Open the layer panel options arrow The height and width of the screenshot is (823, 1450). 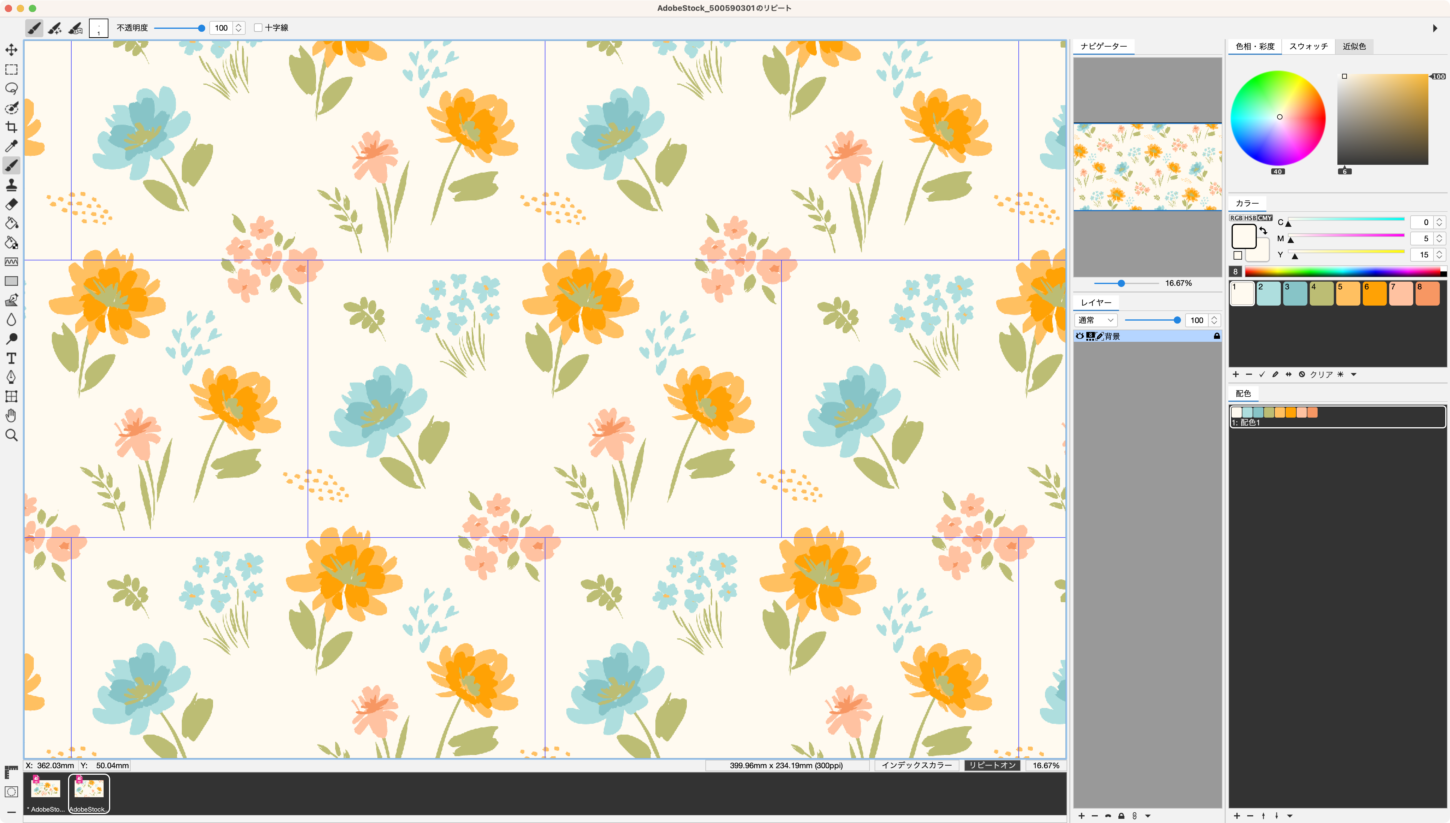1148,816
